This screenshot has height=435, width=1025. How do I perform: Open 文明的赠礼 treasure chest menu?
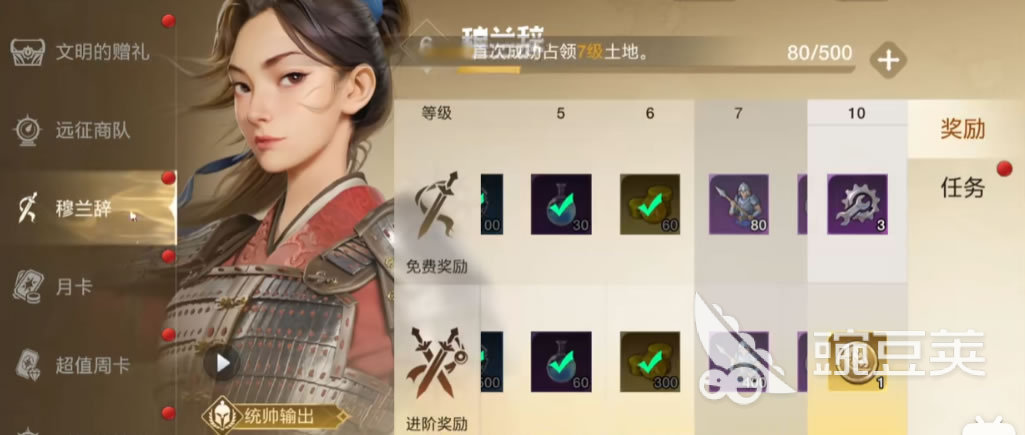click(x=82, y=52)
